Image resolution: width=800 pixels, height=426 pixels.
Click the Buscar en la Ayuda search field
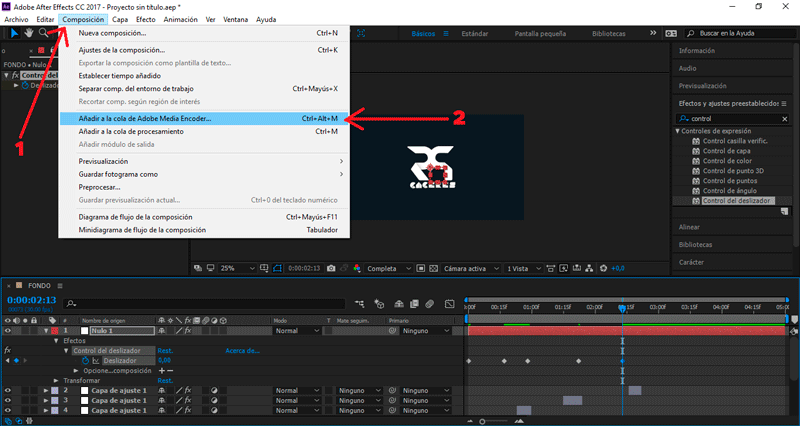(738, 33)
